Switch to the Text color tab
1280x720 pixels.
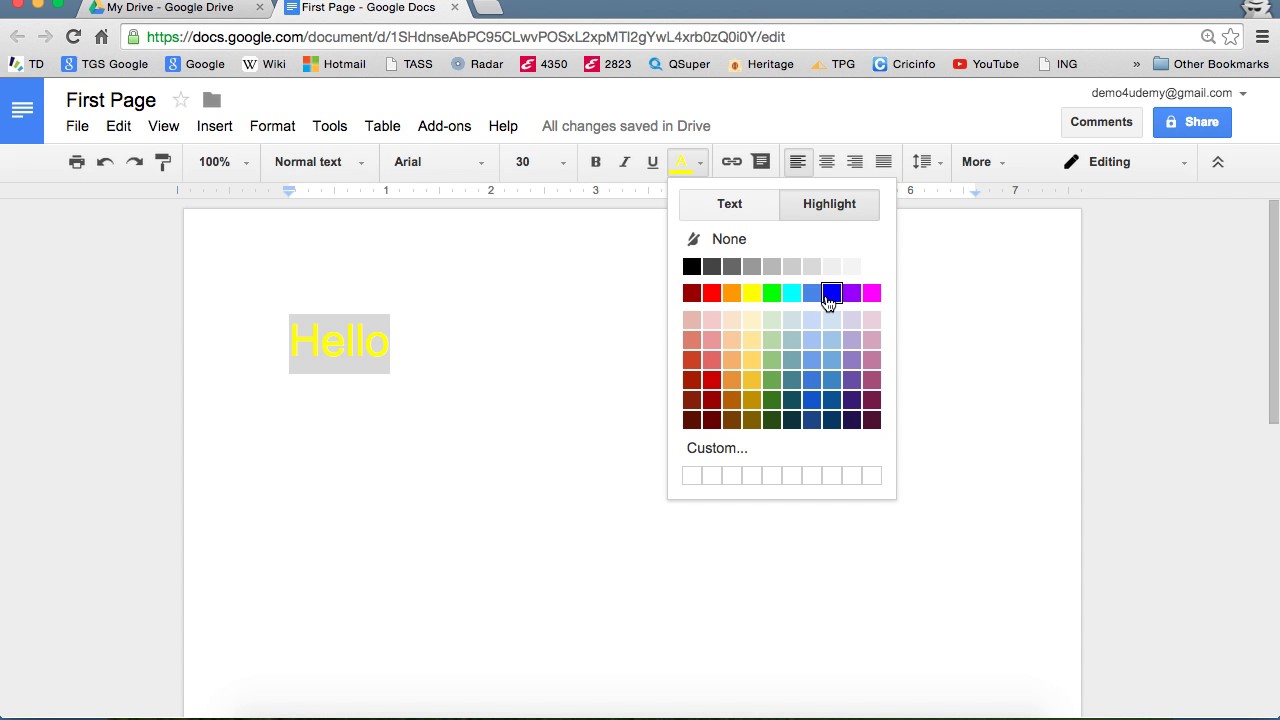[x=729, y=204]
